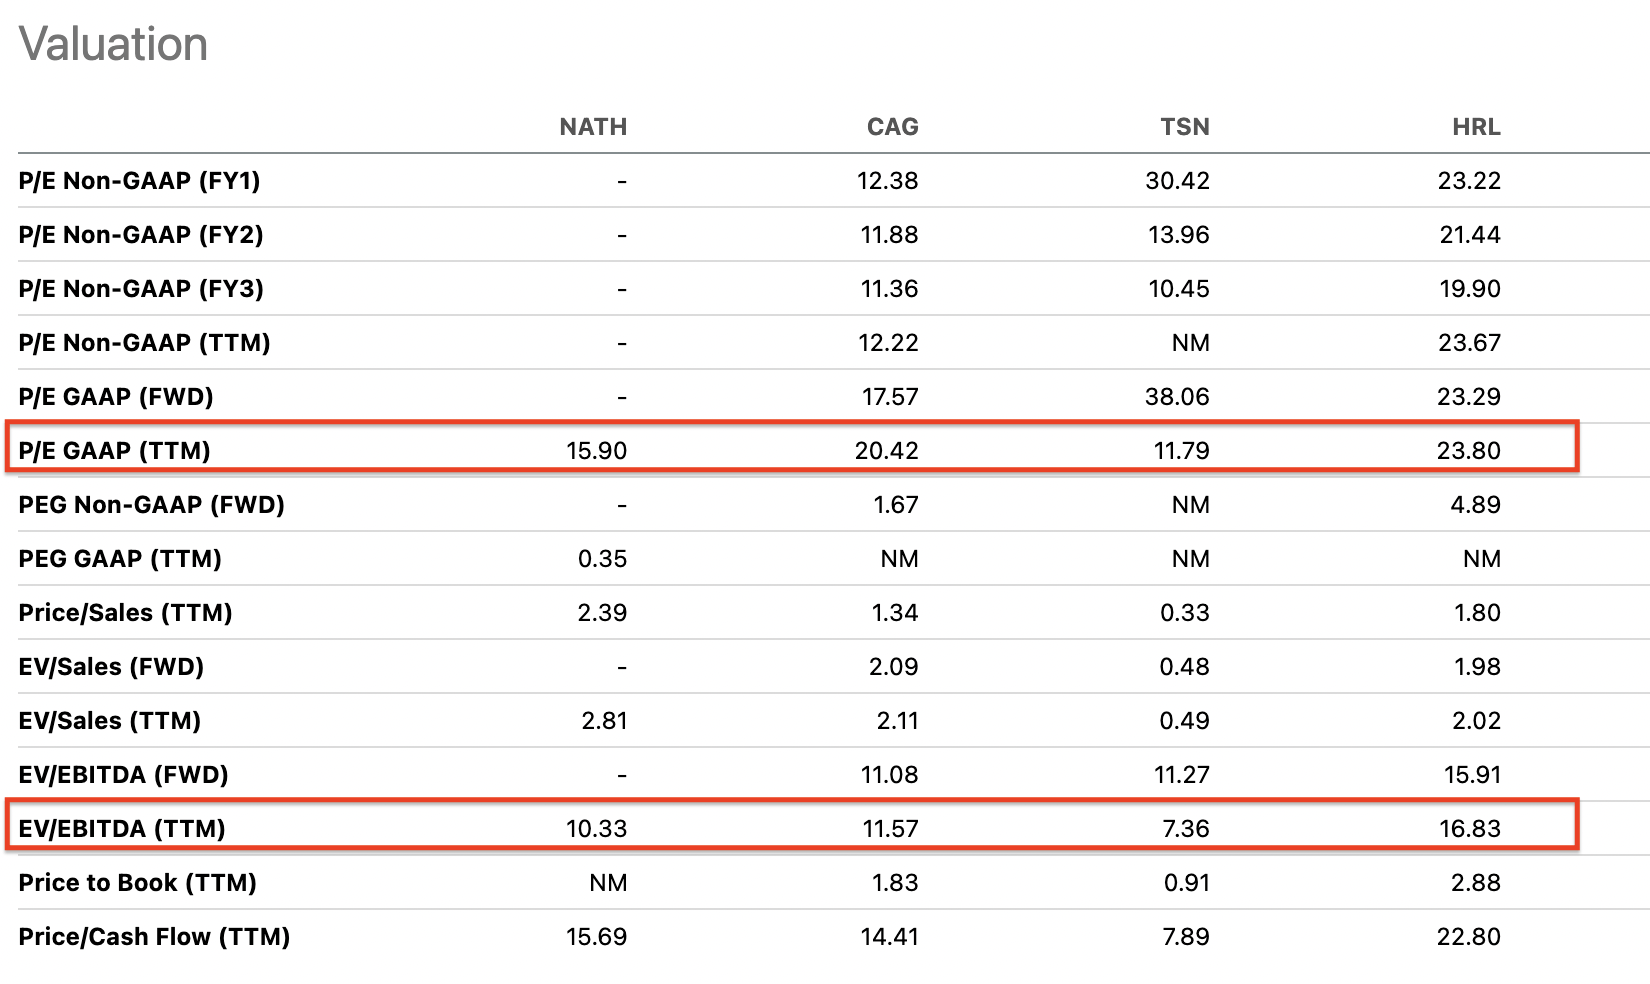
Task: Click TSN's P/E Non-GAAP (FY1) value 30.42
Action: point(1177,181)
